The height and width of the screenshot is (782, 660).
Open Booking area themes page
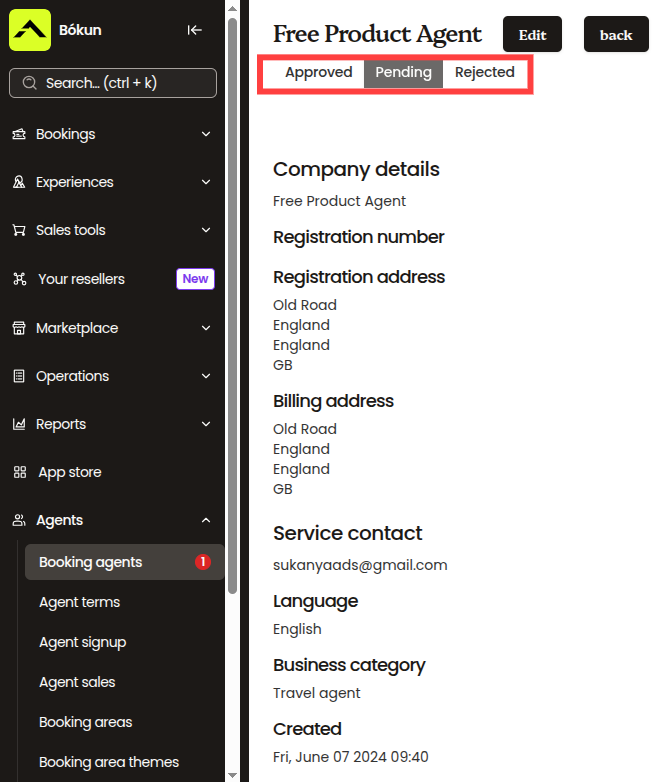109,762
